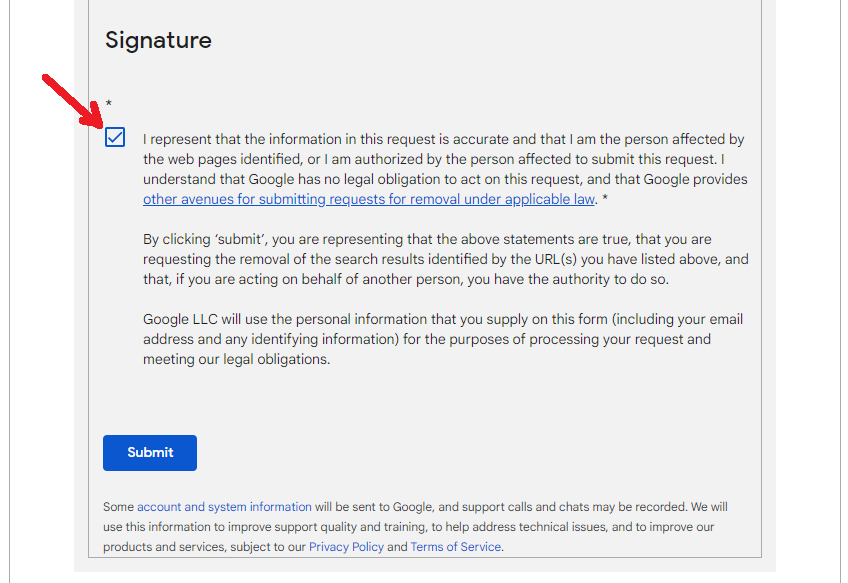The height and width of the screenshot is (583, 848).
Task: Open the account and system information link
Action: (224, 507)
